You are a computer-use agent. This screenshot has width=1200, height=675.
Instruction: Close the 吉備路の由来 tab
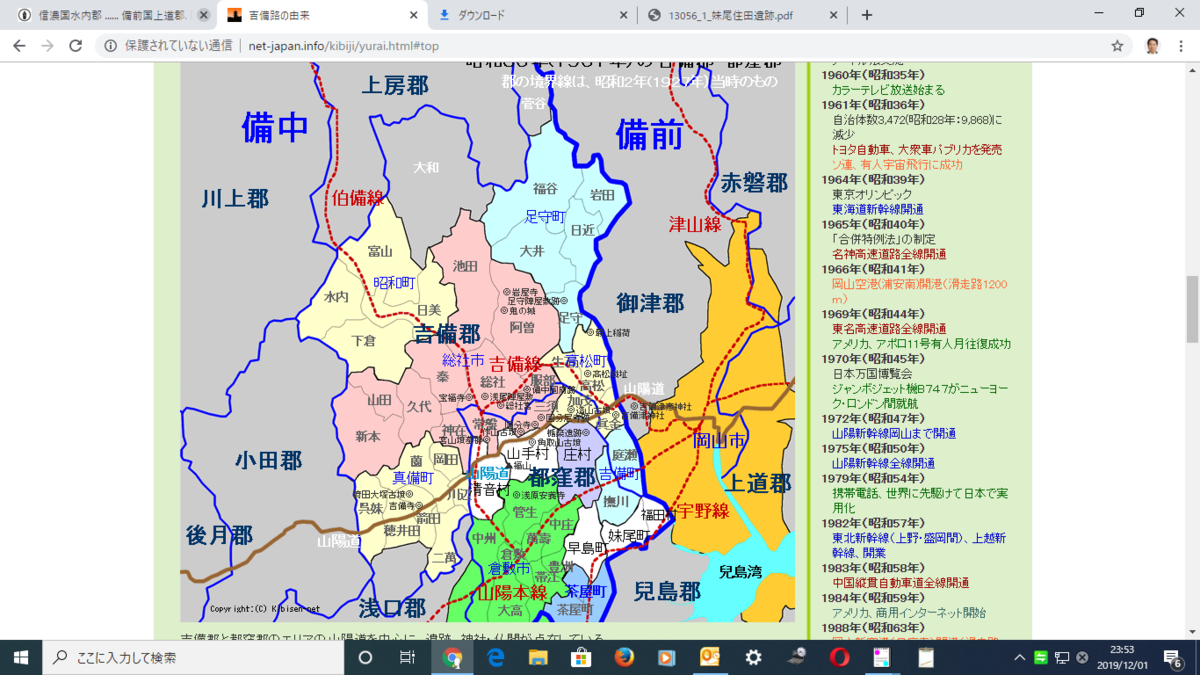pos(413,15)
